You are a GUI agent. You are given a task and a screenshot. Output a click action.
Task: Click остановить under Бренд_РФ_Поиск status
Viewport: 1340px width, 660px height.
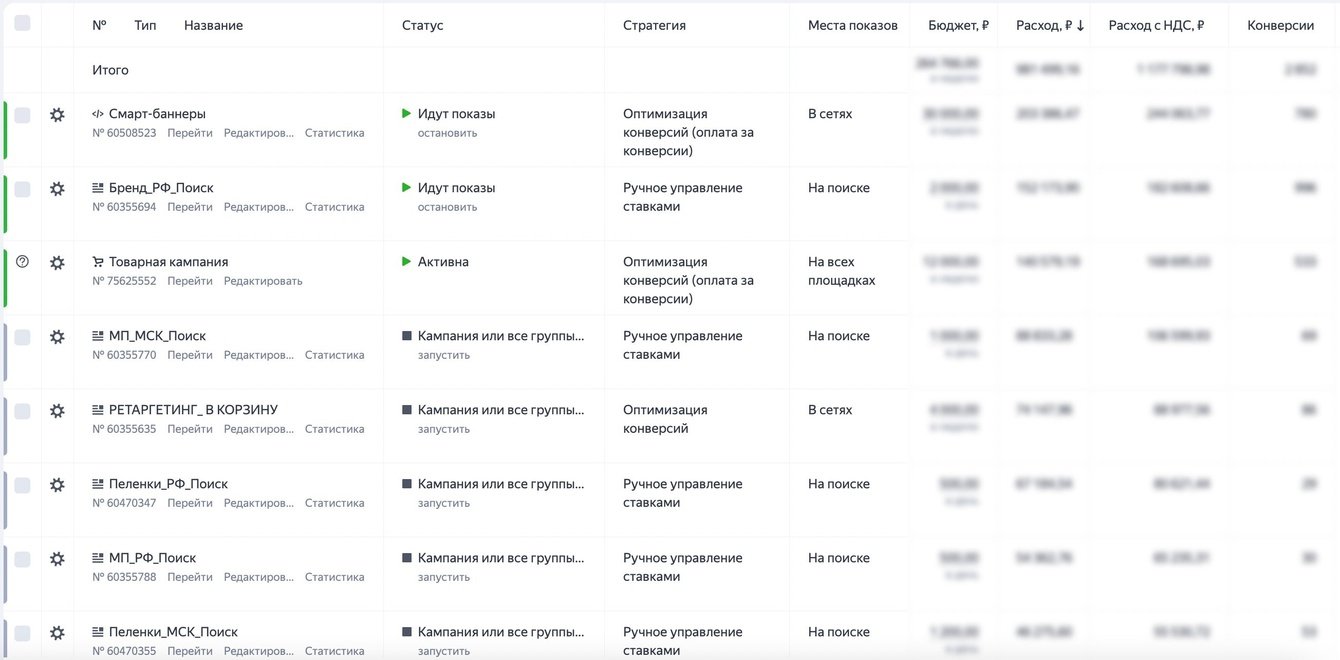[447, 207]
